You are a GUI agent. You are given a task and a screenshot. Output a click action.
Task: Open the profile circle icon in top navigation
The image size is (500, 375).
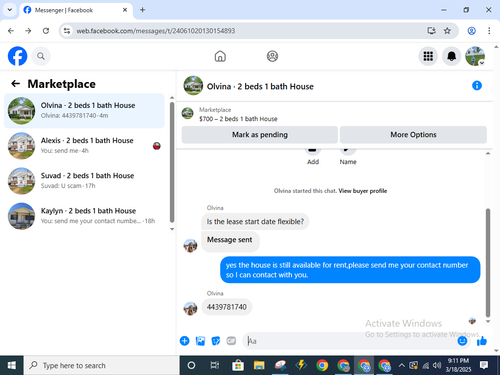pos(272,56)
